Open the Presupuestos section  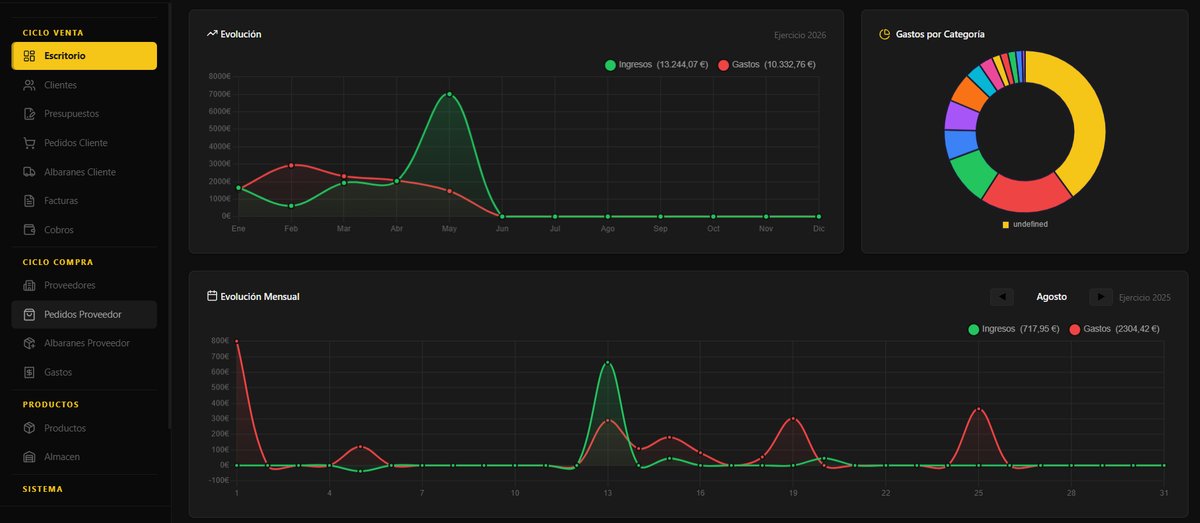click(84, 114)
